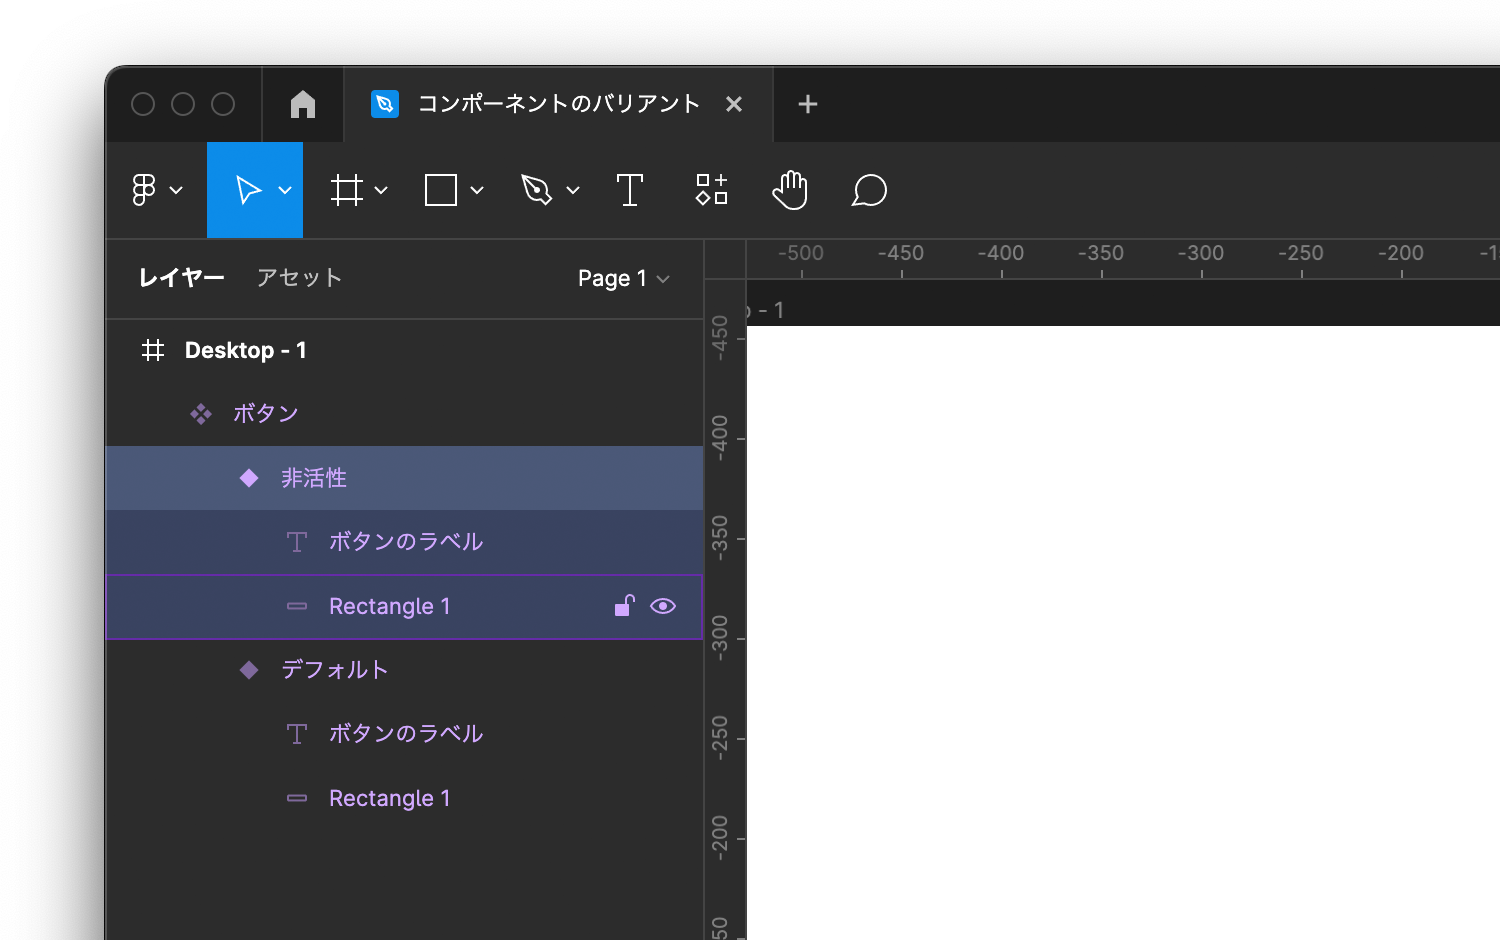
Task: Select the ボタン component set layer
Action: [404, 414]
